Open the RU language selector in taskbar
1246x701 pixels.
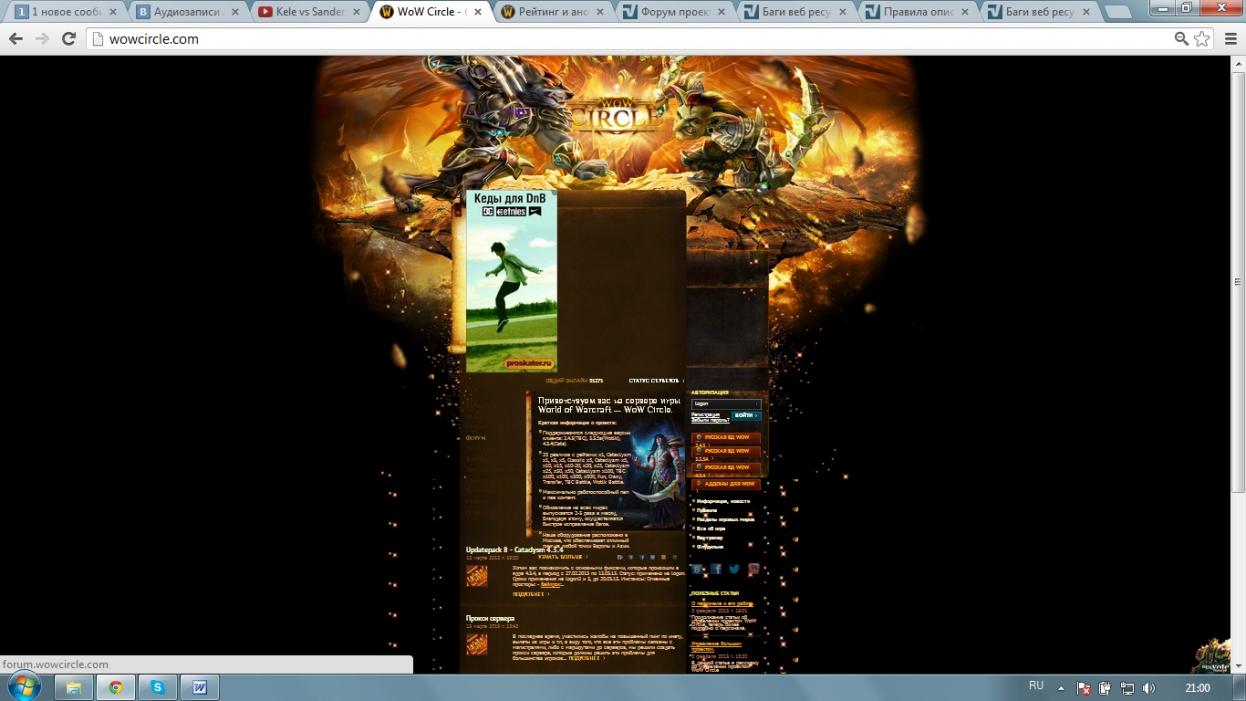[1036, 686]
